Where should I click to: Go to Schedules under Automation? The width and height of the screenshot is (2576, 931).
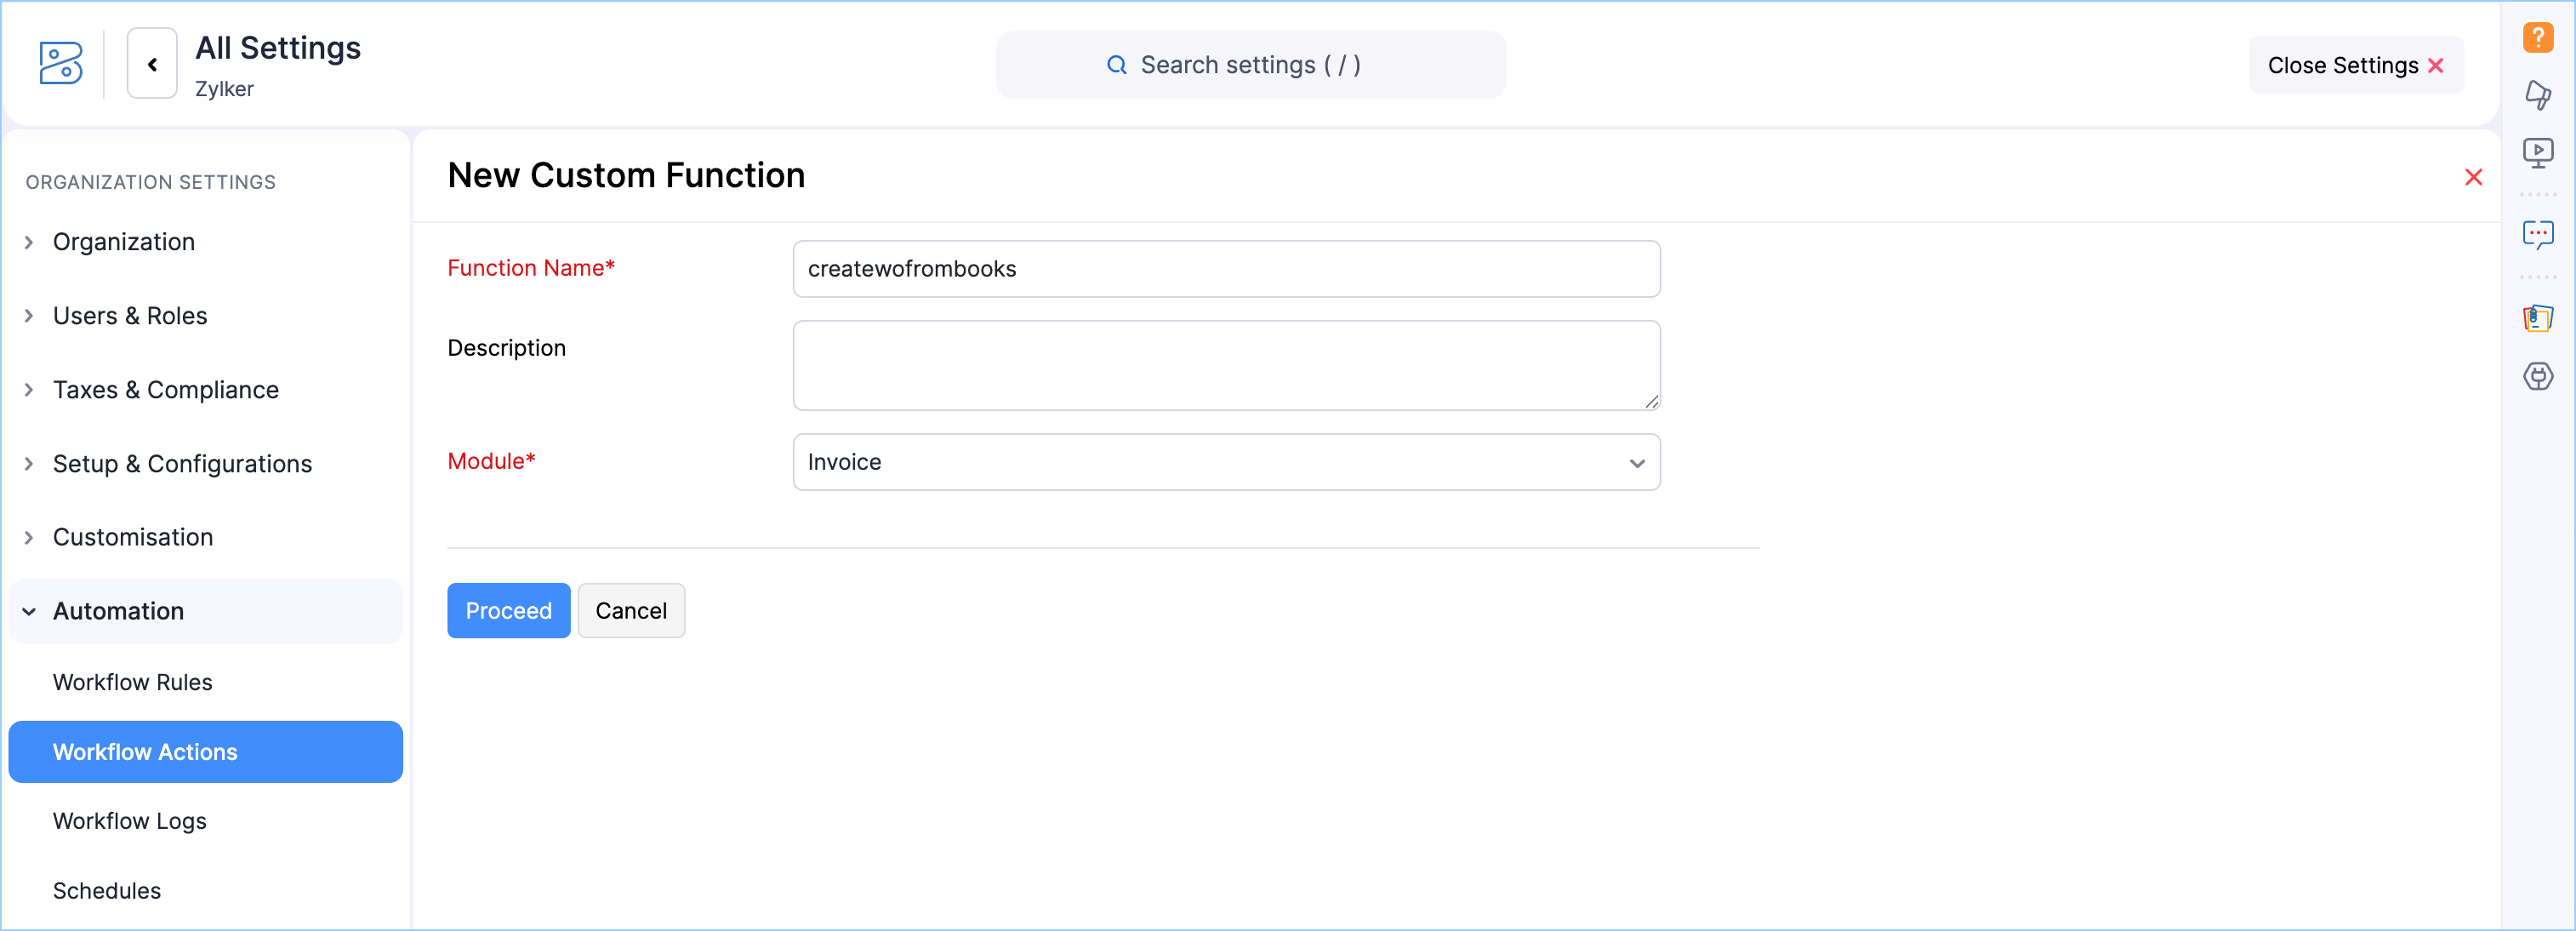point(106,890)
